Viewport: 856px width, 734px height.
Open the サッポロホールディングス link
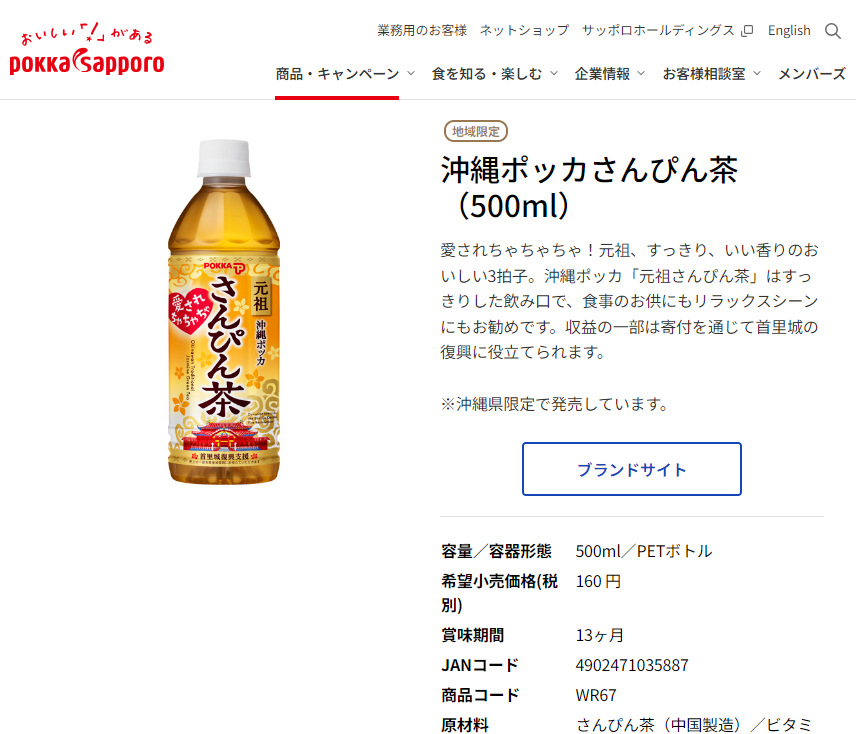click(x=658, y=31)
